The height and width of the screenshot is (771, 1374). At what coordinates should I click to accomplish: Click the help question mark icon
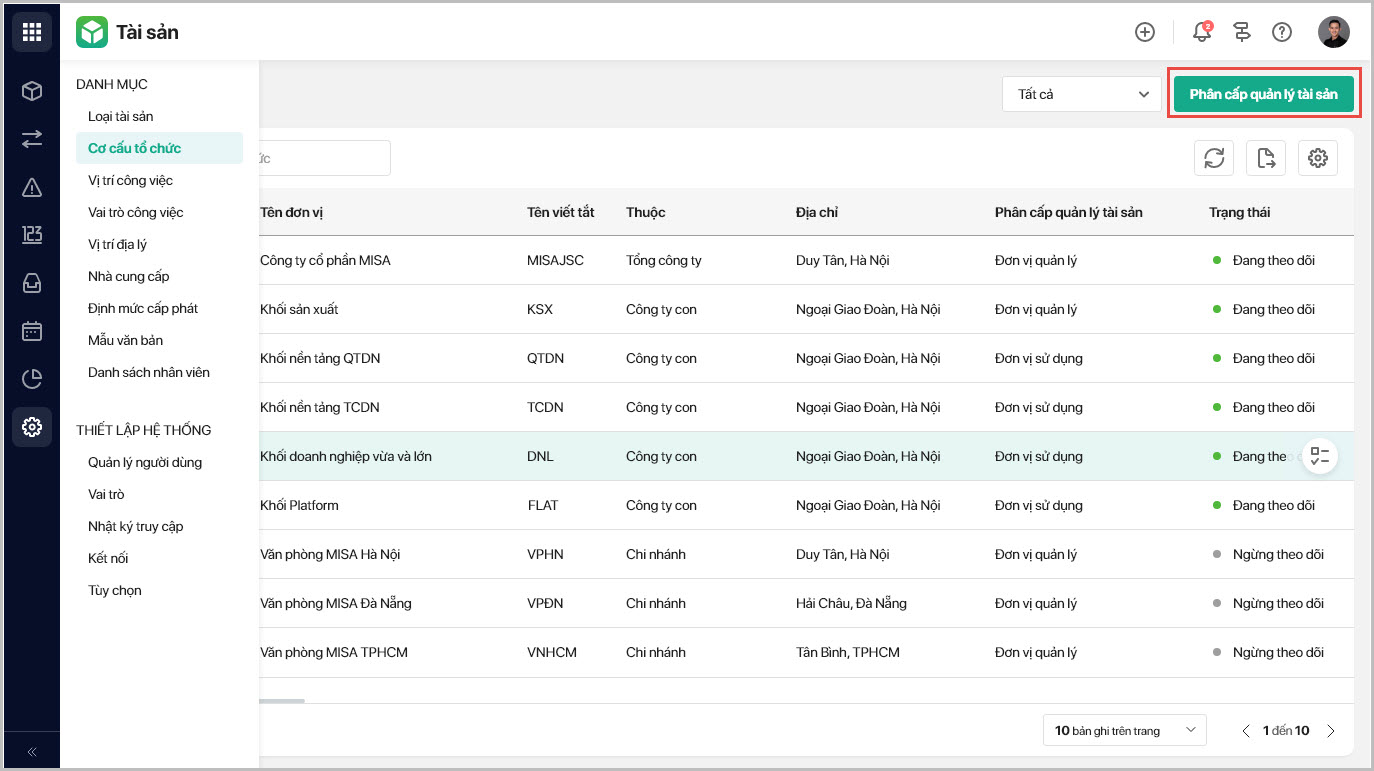[x=1282, y=32]
